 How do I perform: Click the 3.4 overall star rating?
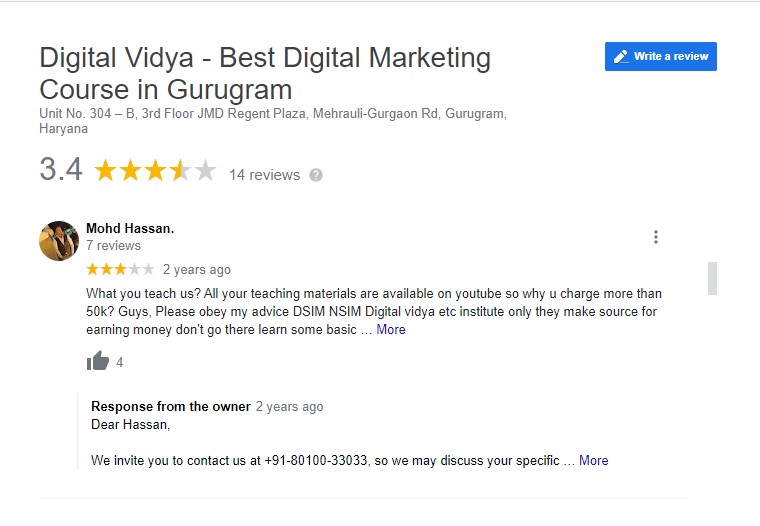click(x=155, y=171)
